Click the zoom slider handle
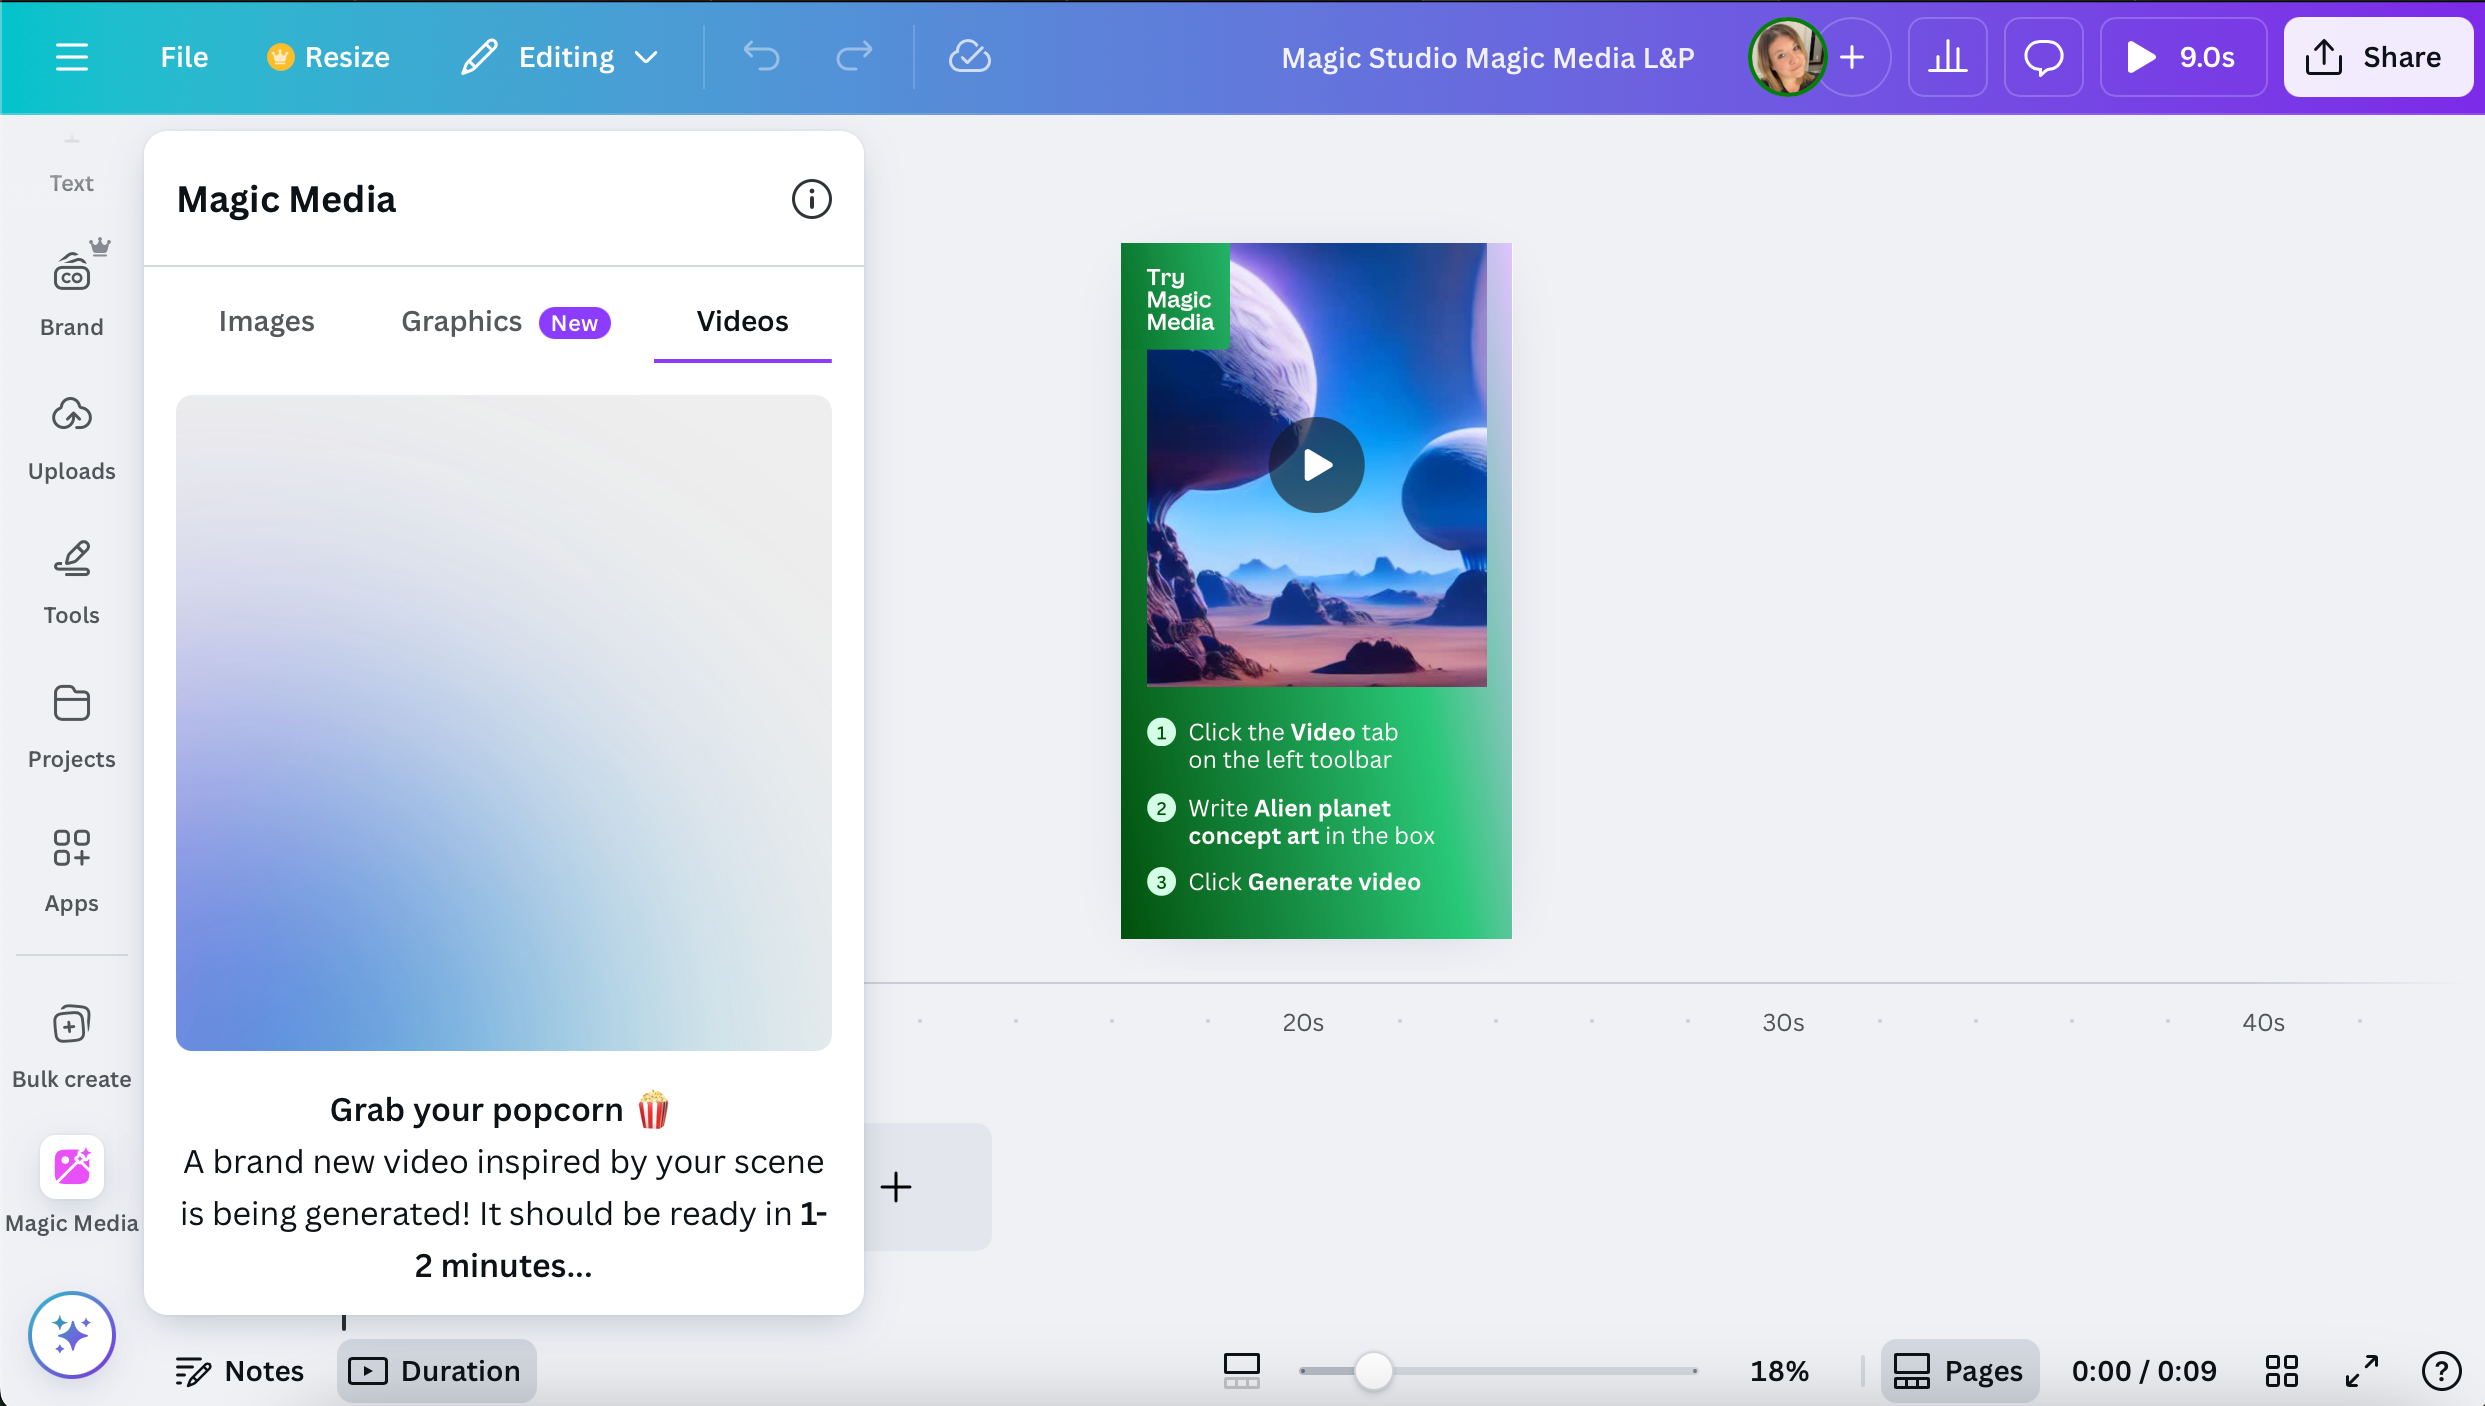 1374,1370
